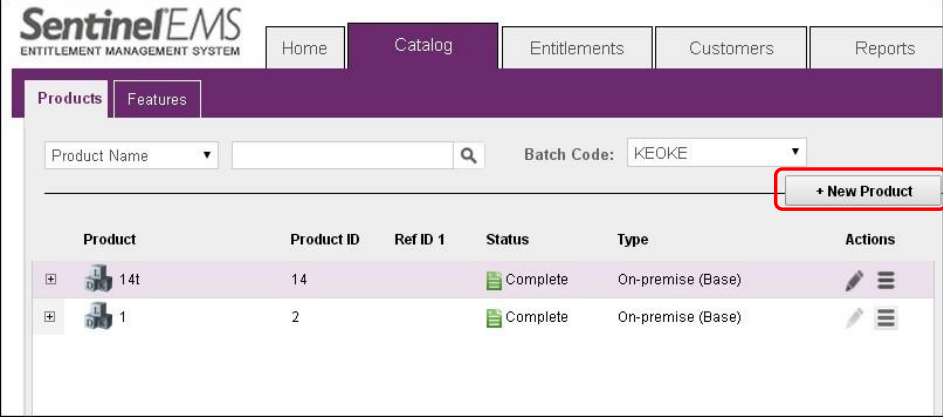This screenshot has width=943, height=419.
Task: Click the Complete status icon for product 1
Action: coord(494,318)
